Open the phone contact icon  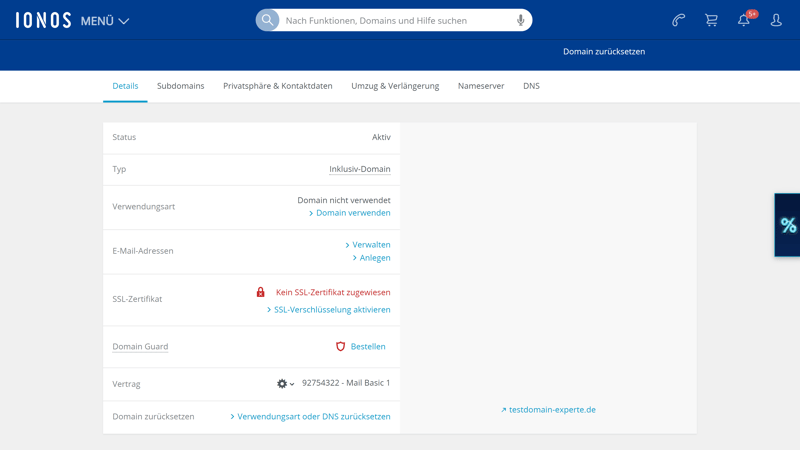tap(678, 20)
